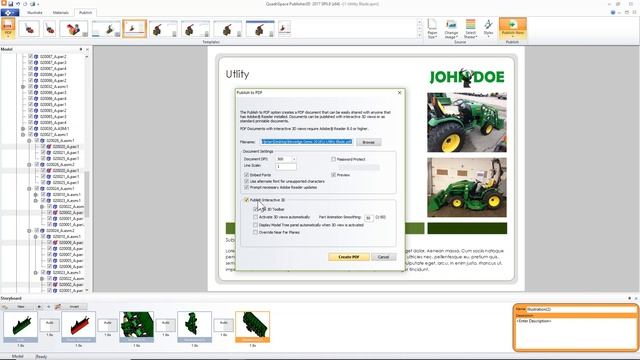Click the Part Animation Smoothing value field

[x=369, y=218]
